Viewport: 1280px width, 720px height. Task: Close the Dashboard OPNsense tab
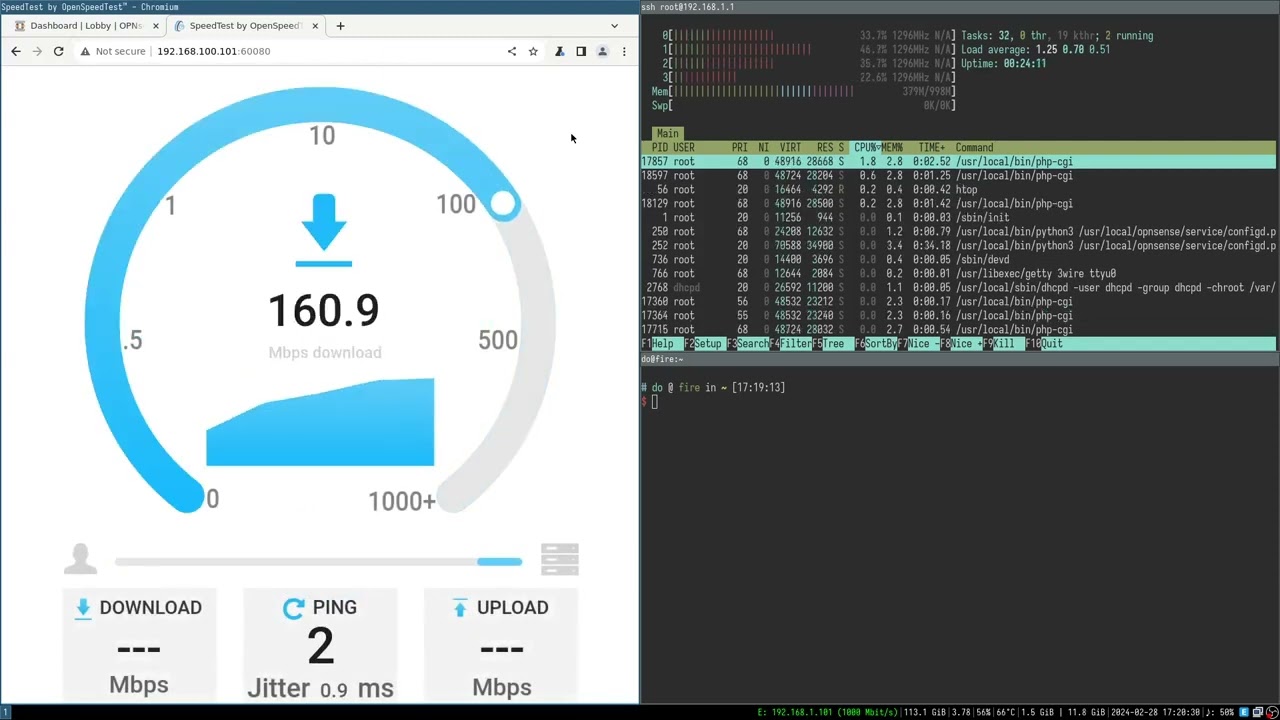[155, 26]
